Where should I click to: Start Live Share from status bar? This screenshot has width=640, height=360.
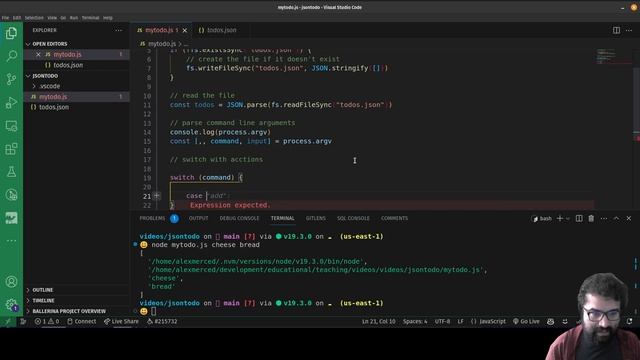tap(121, 322)
